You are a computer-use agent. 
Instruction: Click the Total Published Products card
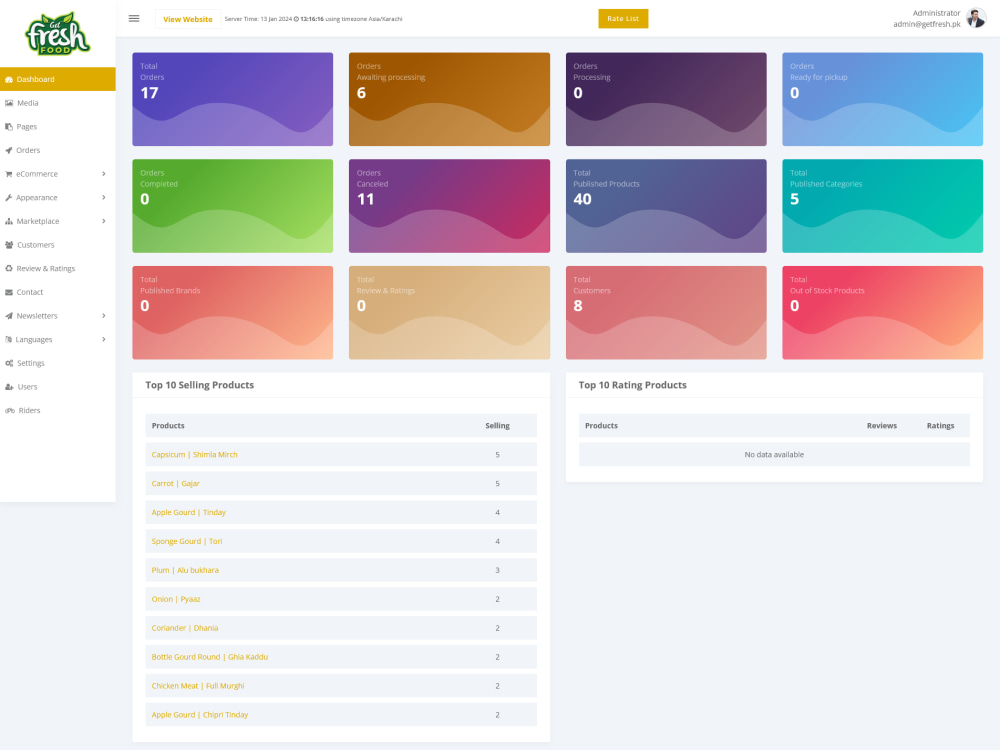click(666, 205)
